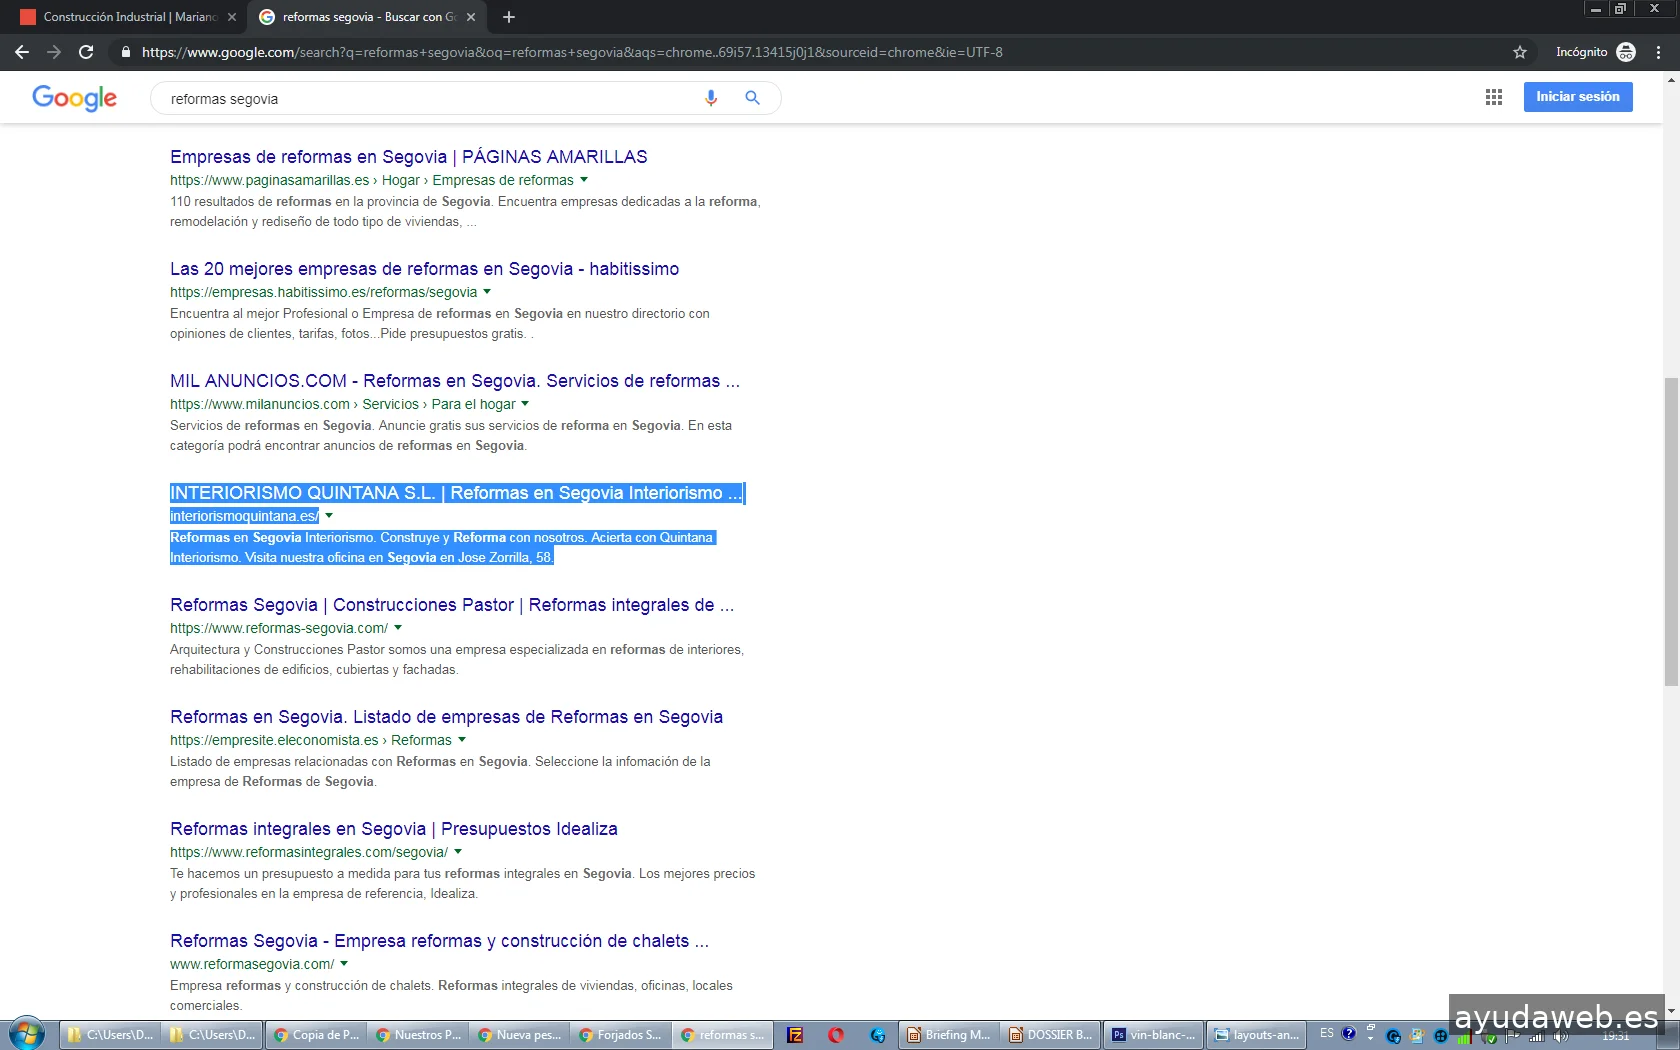Screen dimensions: 1680x1050
Task: Open the Presupuestos Idealiza result link
Action: (x=393, y=829)
